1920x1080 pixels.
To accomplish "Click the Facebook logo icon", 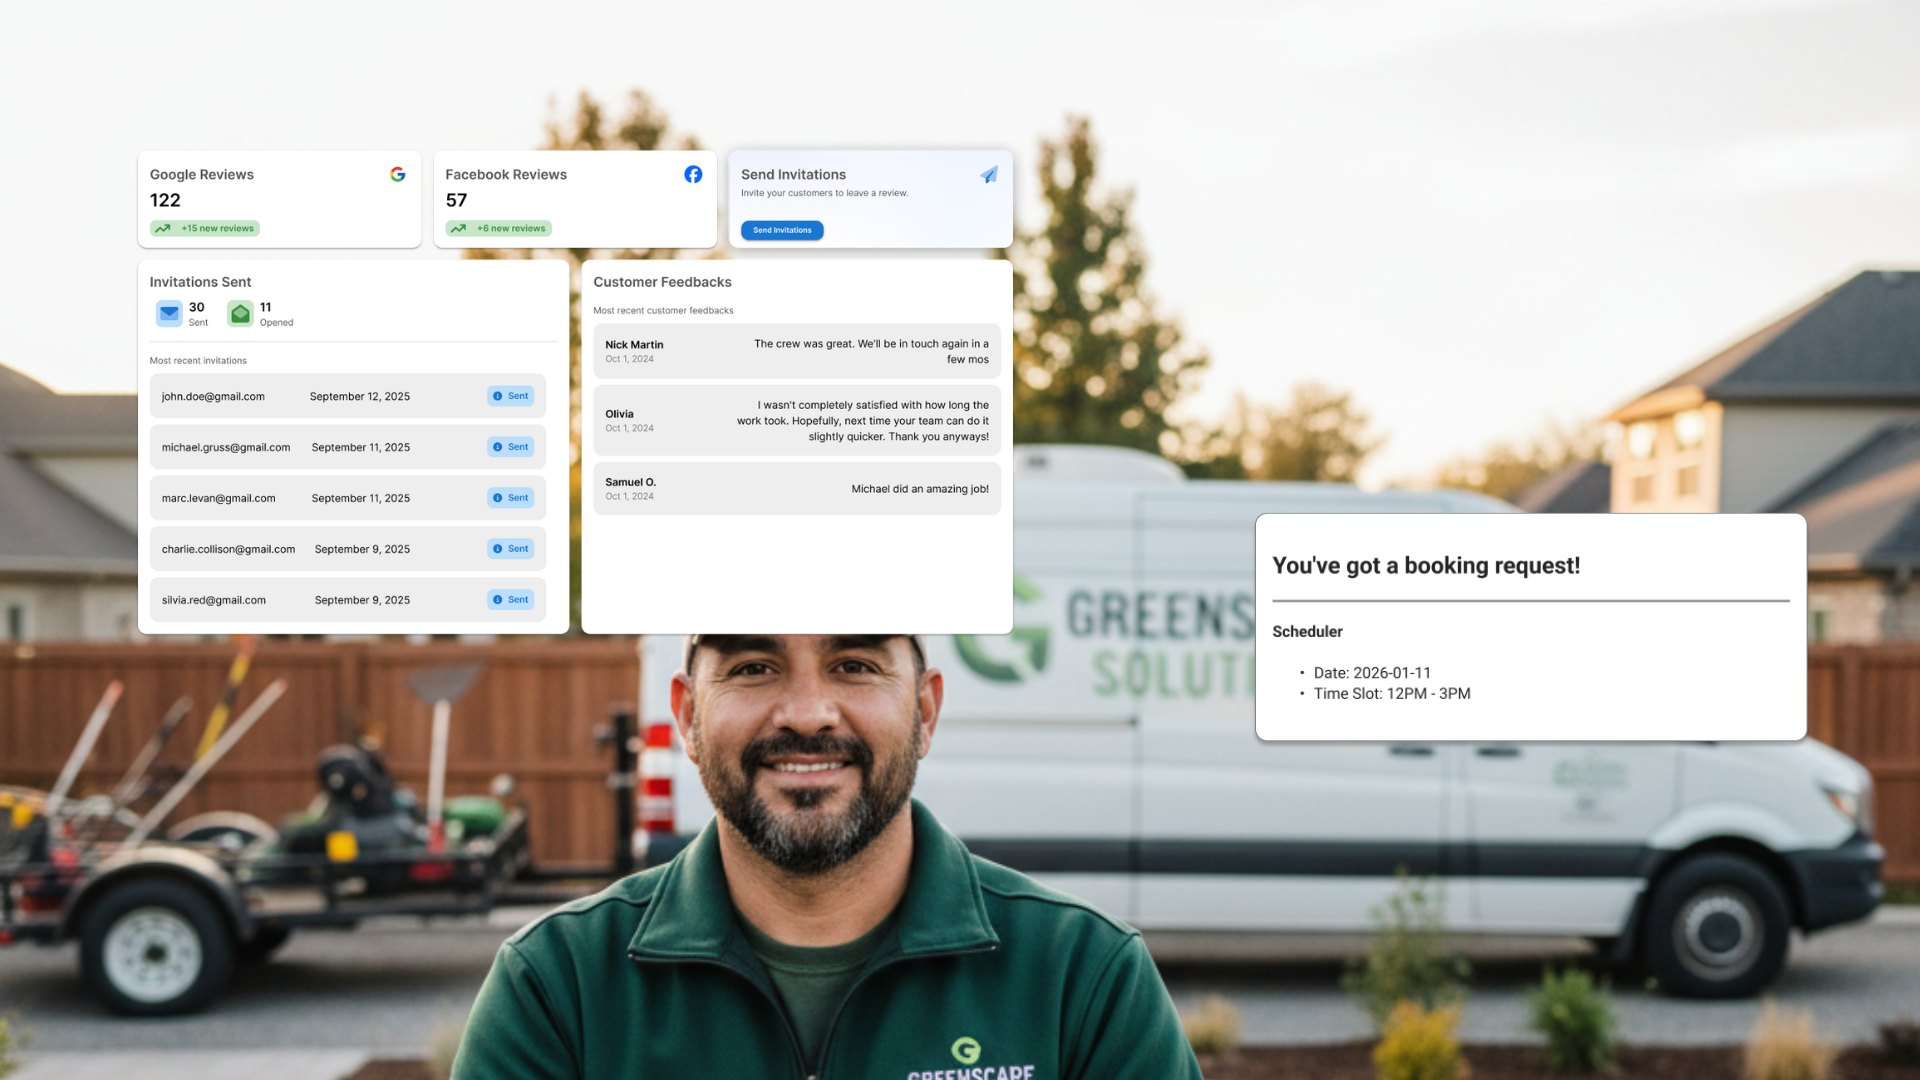I will pyautogui.click(x=693, y=174).
